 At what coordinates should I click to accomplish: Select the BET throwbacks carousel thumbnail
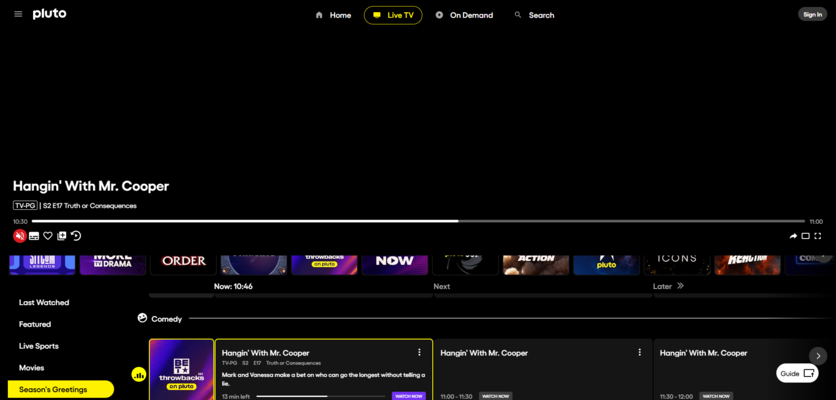324,265
